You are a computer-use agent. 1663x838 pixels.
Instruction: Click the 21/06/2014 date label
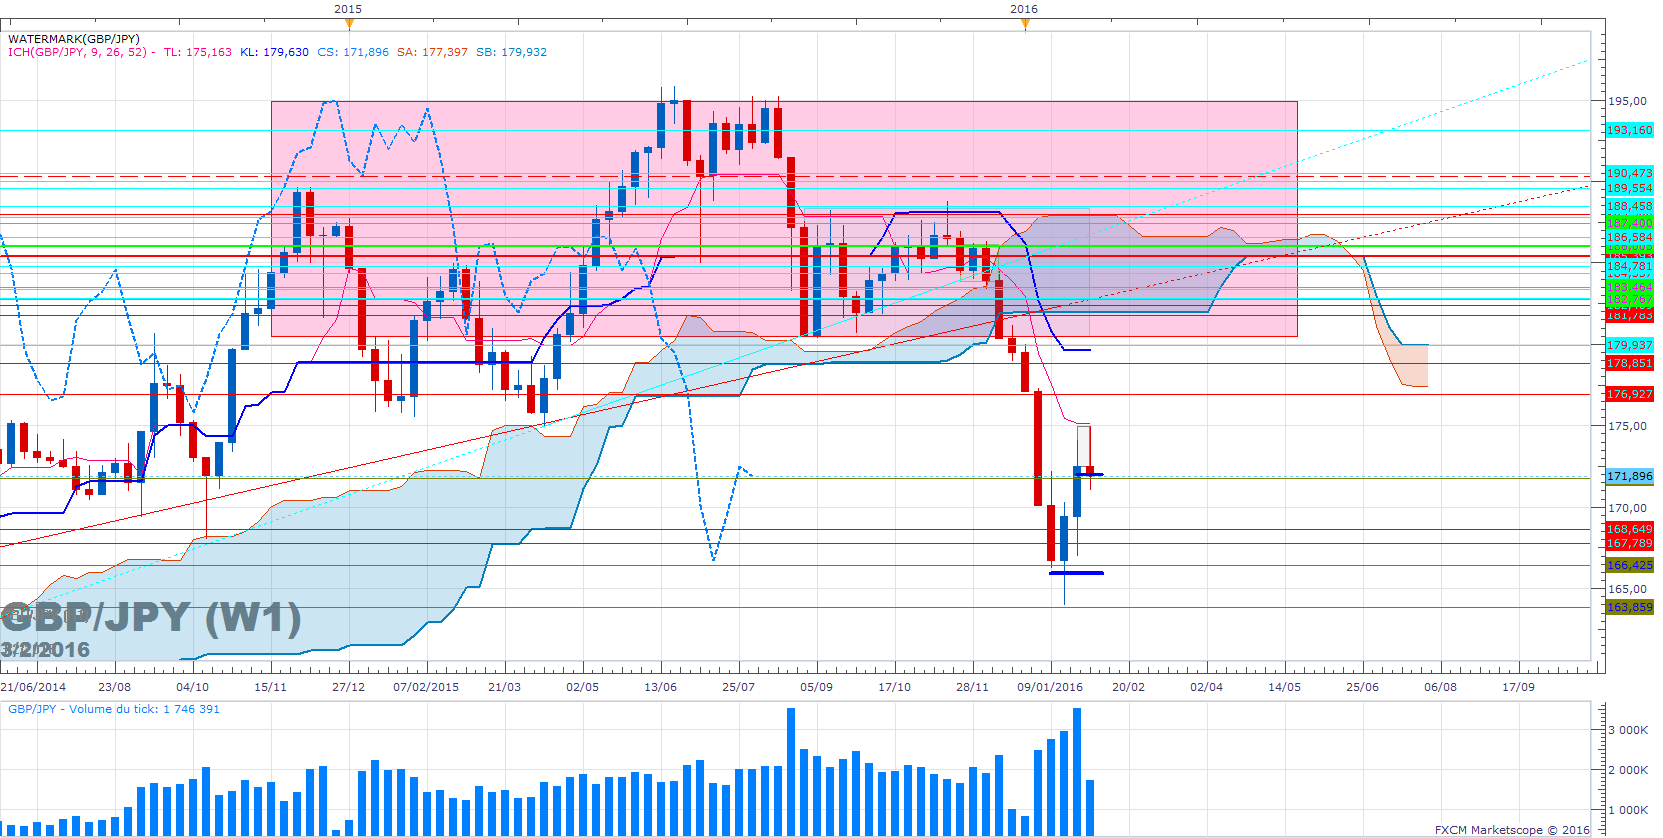coord(33,687)
